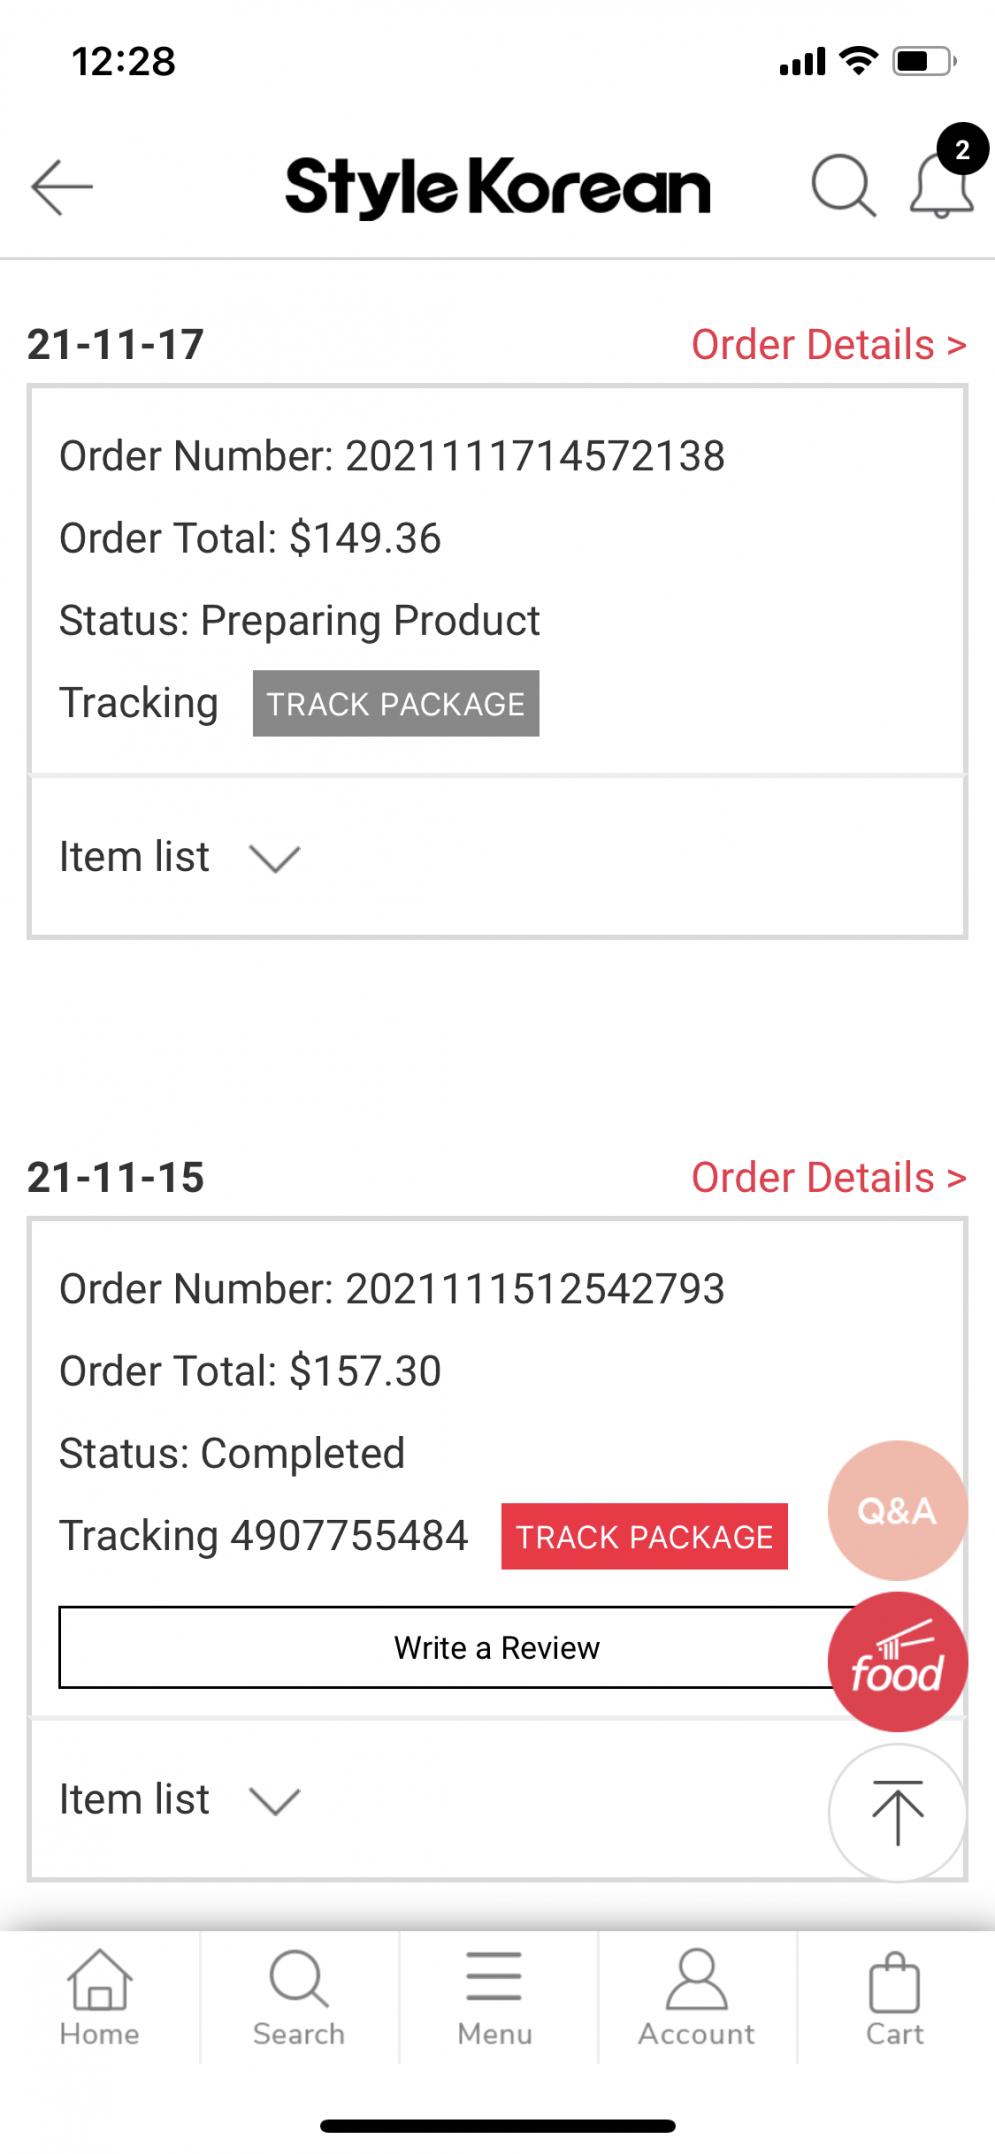
Task: Go to Home tab
Action: [99, 1998]
